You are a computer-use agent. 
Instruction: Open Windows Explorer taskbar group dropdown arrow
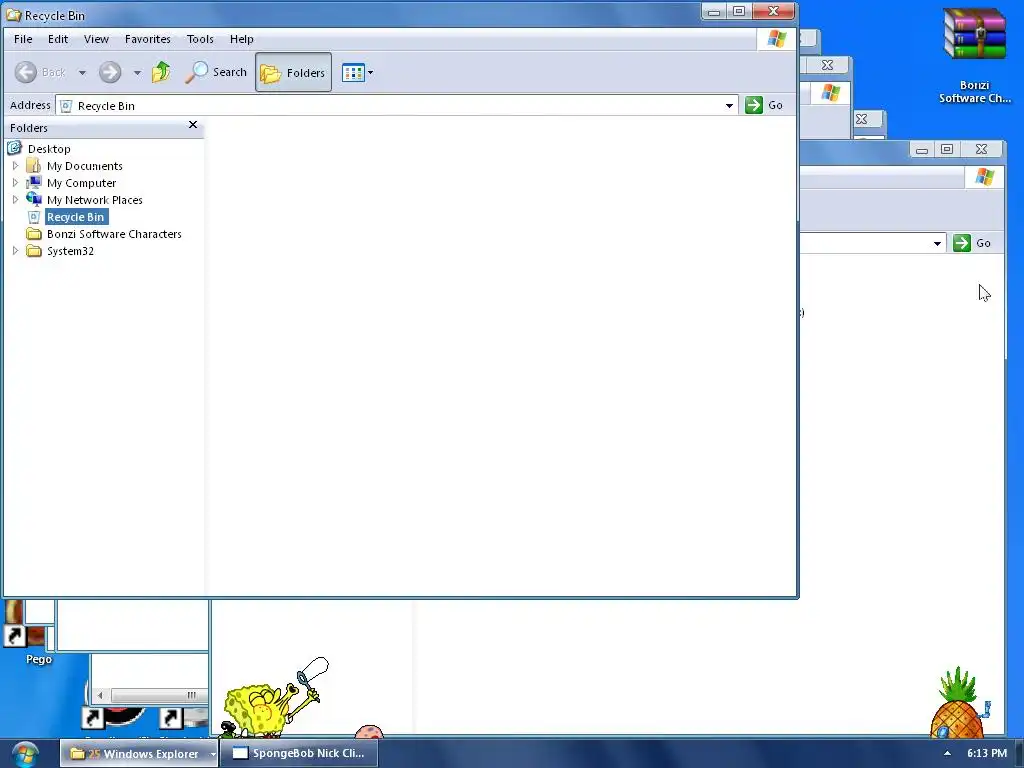click(213, 754)
